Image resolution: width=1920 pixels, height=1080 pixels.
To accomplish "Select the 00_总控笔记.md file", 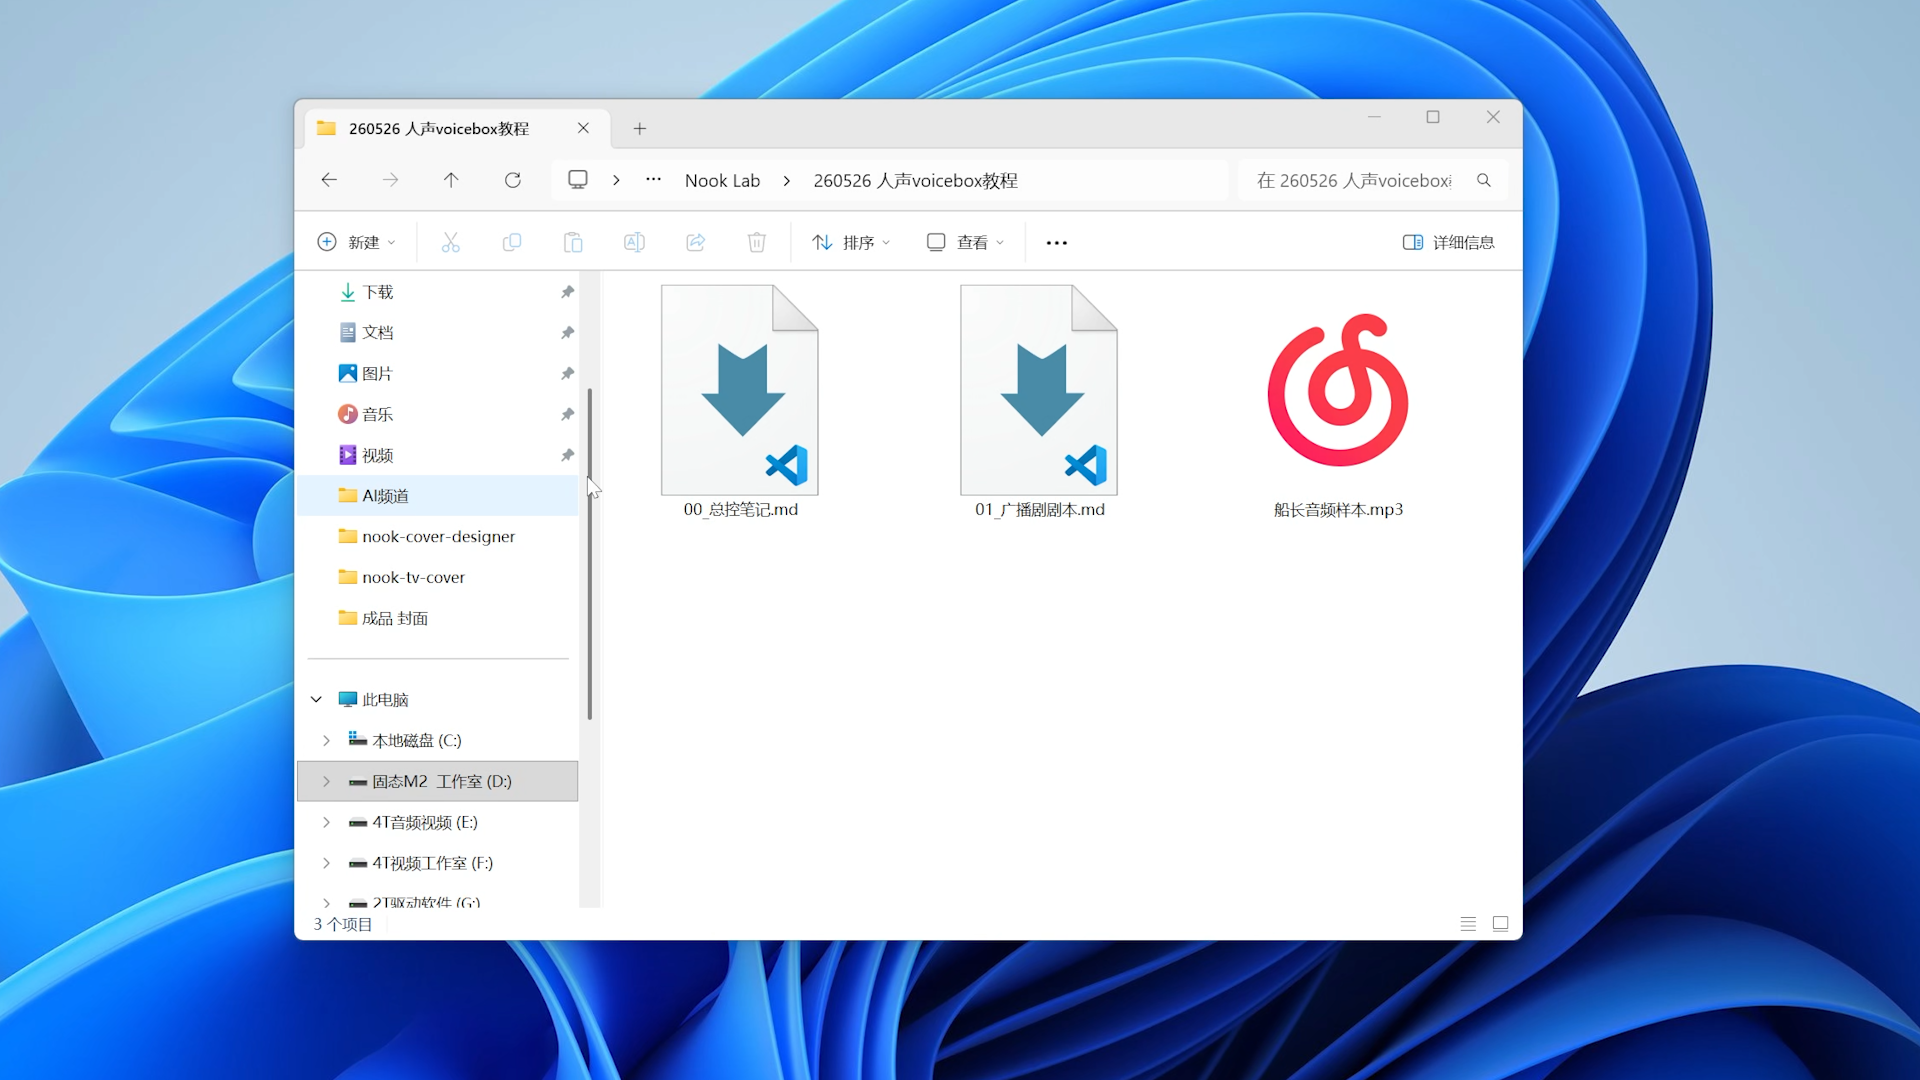I will coord(740,402).
